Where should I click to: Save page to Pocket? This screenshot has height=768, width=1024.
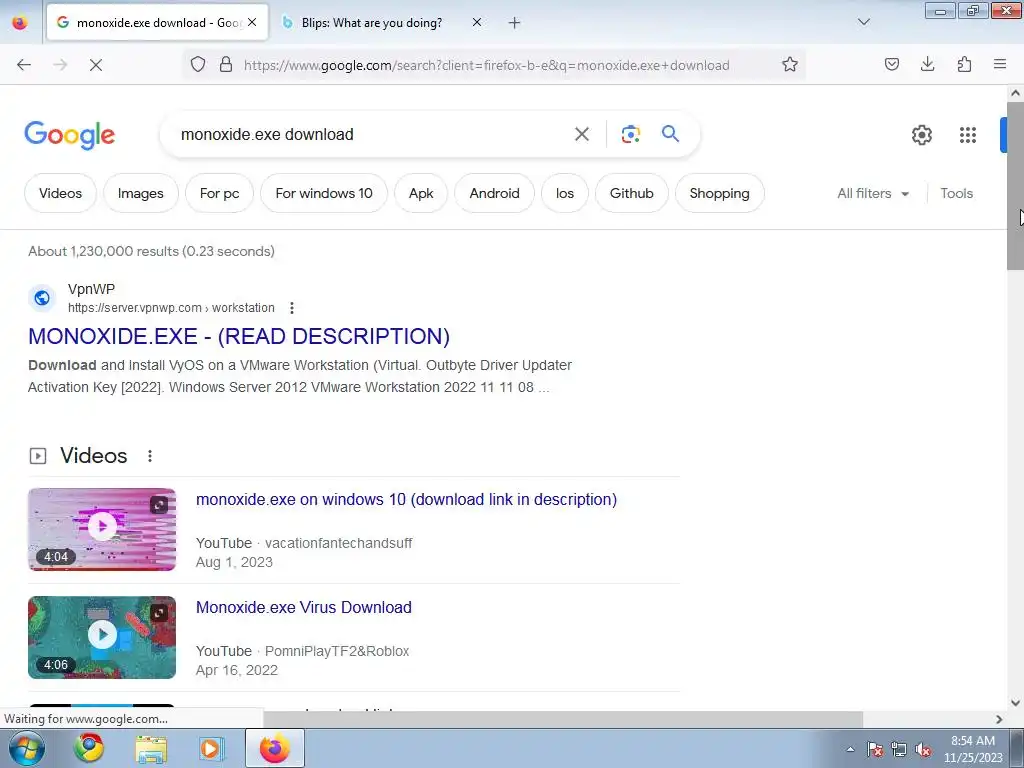(x=891, y=64)
